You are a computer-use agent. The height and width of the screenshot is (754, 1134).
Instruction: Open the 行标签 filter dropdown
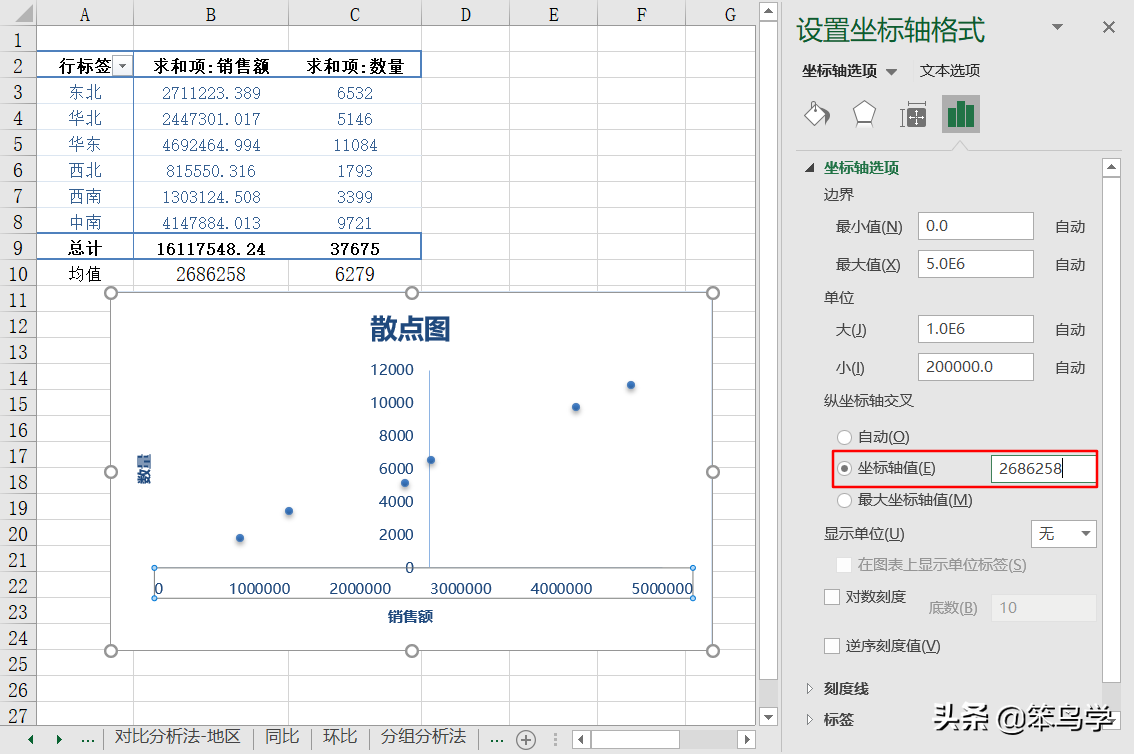[123, 67]
